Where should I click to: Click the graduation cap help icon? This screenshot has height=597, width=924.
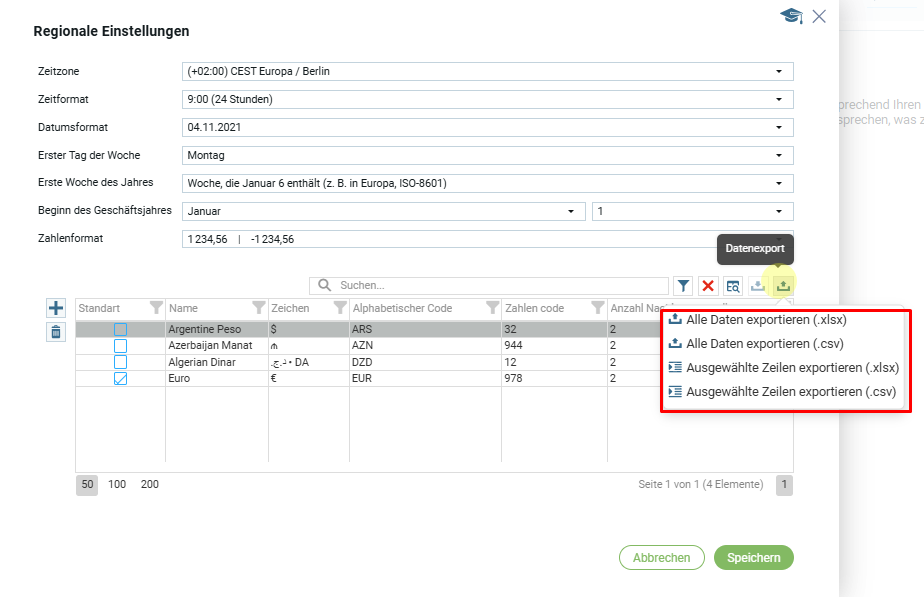tap(792, 16)
